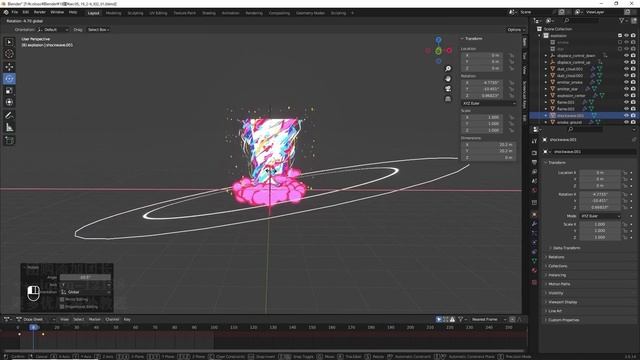Open the File menu
640x360 pixels.
click(x=15, y=12)
